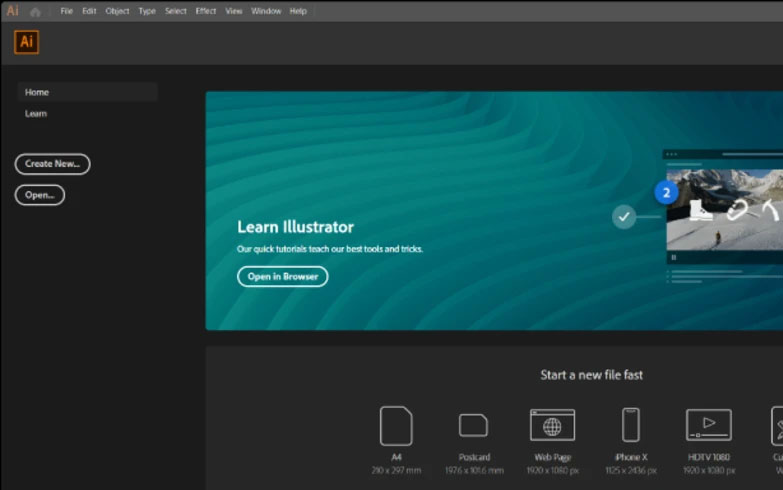
Task: Pause the tutorial preview video
Action: 674,258
